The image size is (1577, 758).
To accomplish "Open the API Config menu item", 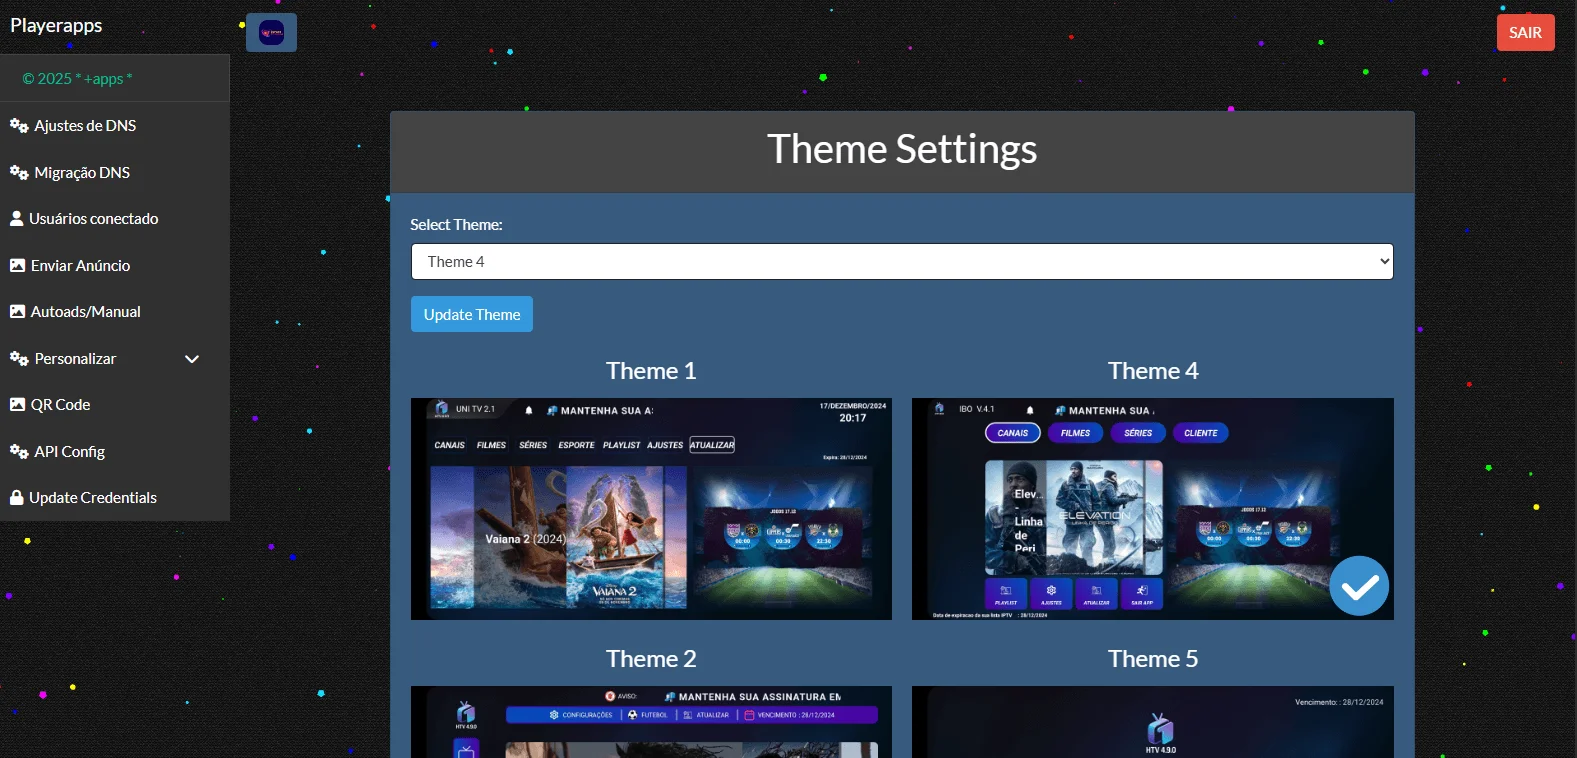I will tap(69, 452).
